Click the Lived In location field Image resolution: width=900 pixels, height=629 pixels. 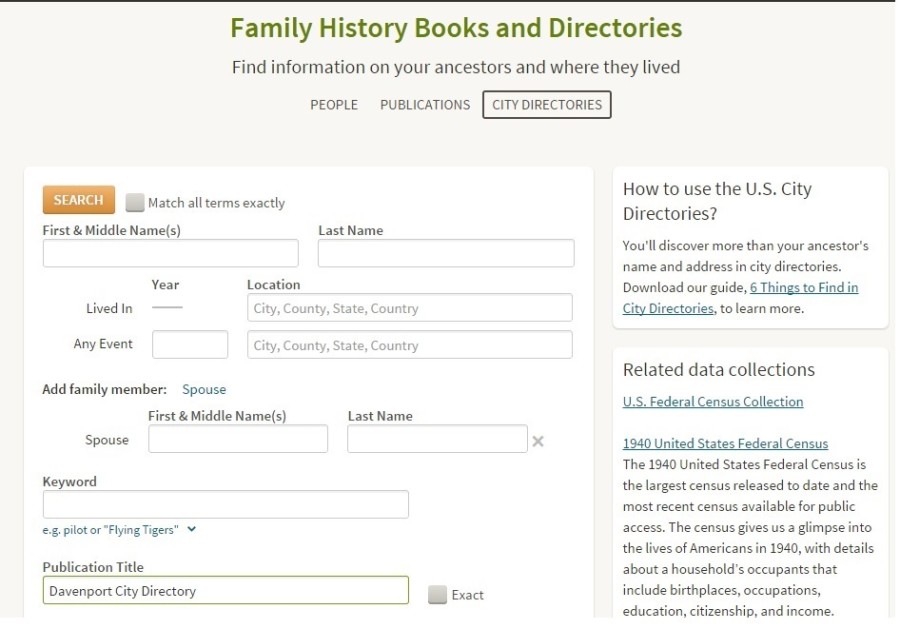click(410, 308)
